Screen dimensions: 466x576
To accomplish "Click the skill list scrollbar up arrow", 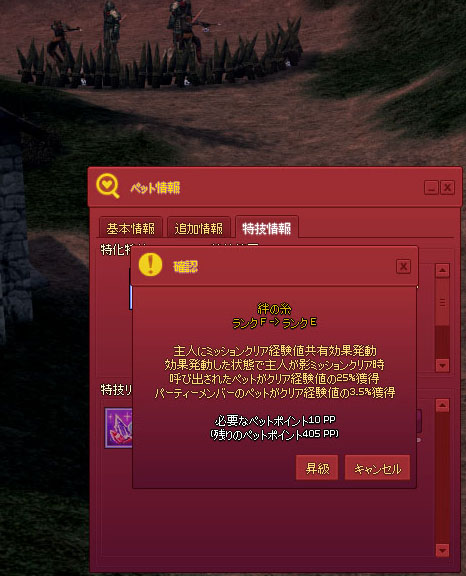I will coord(442,405).
